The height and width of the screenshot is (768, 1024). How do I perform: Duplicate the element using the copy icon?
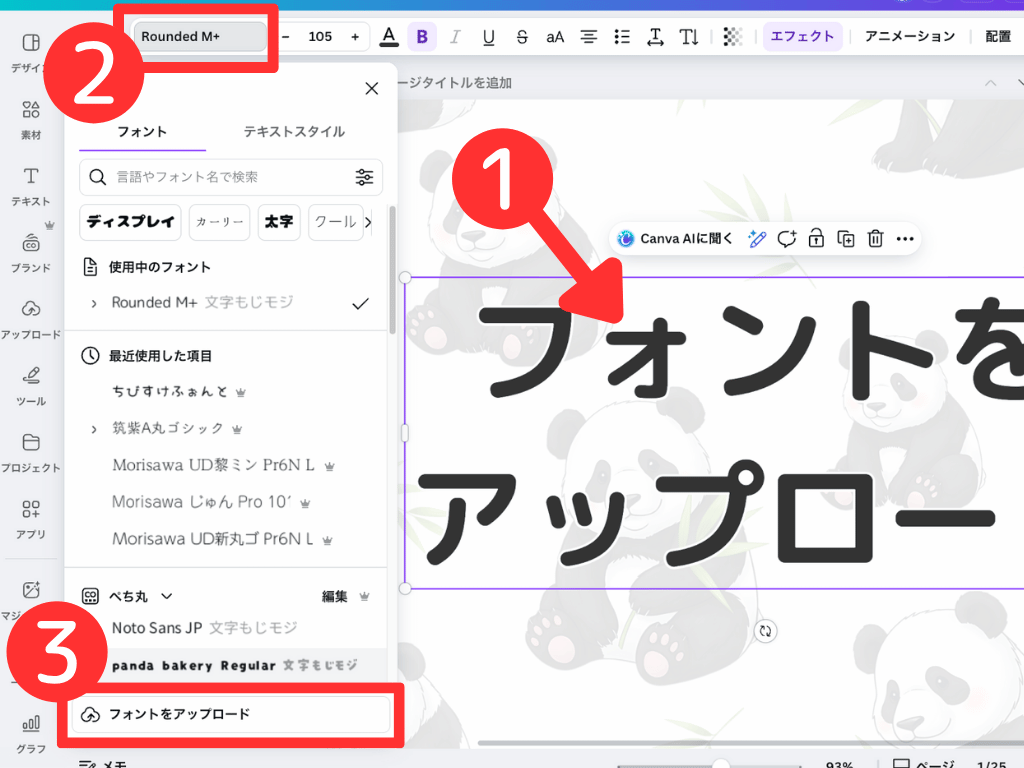tap(845, 239)
